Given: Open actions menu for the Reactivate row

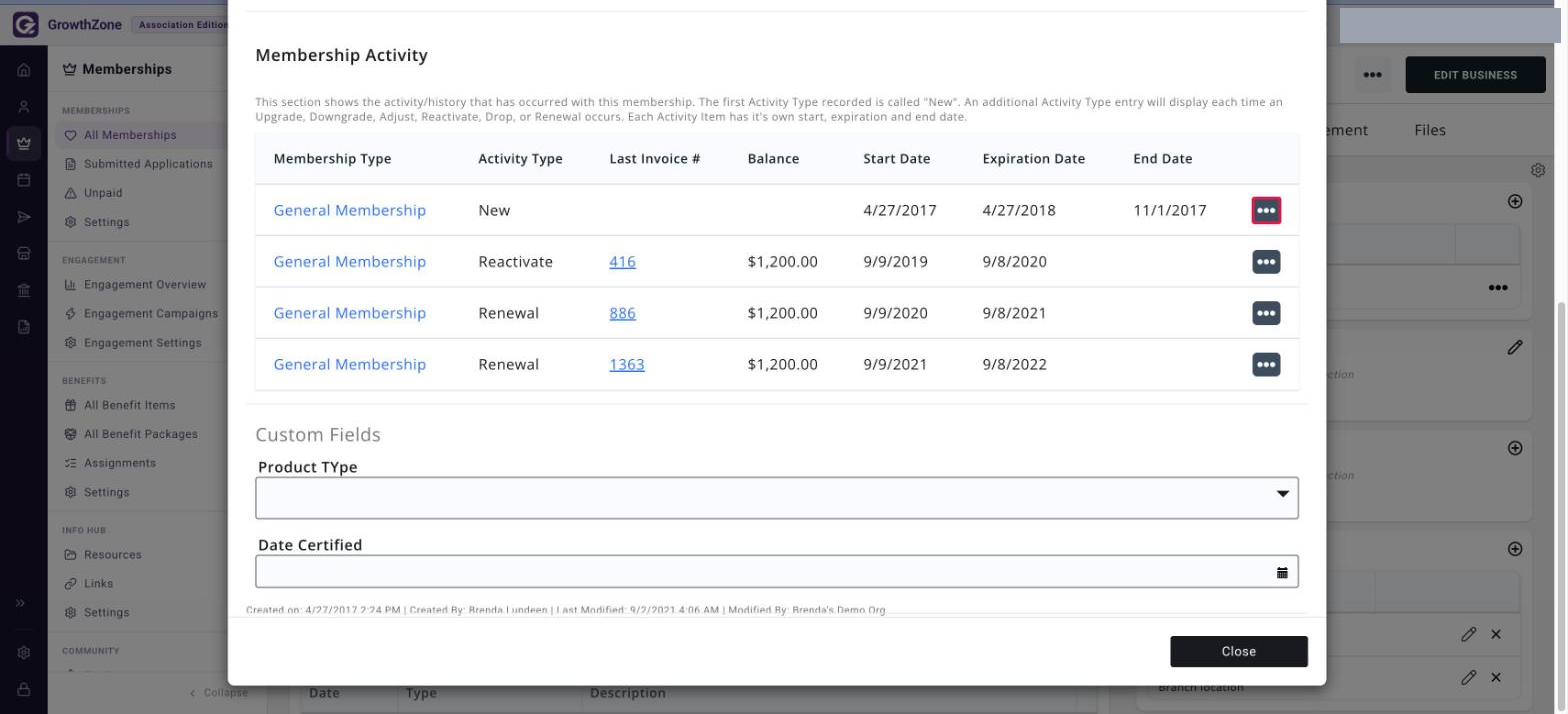Looking at the screenshot, I should 1266,262.
